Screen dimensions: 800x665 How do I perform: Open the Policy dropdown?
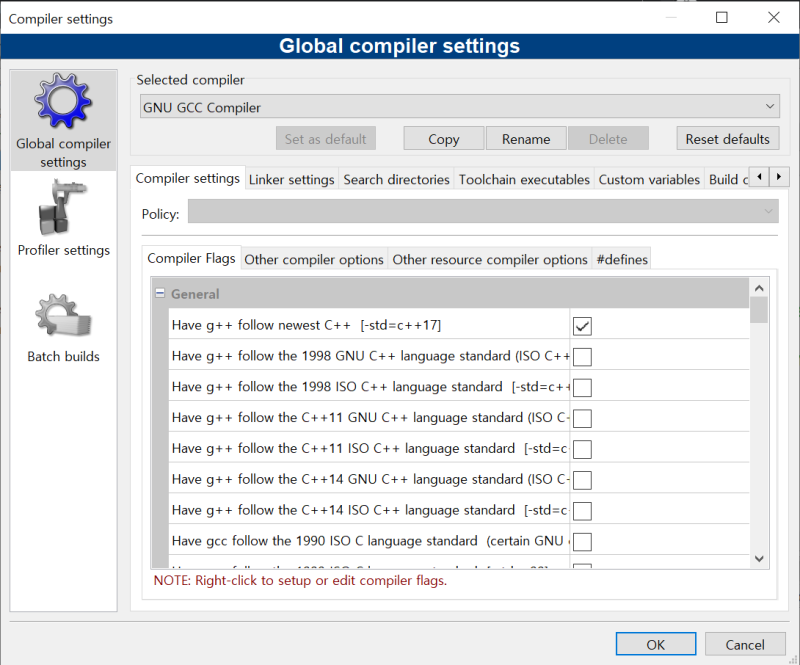click(483, 211)
